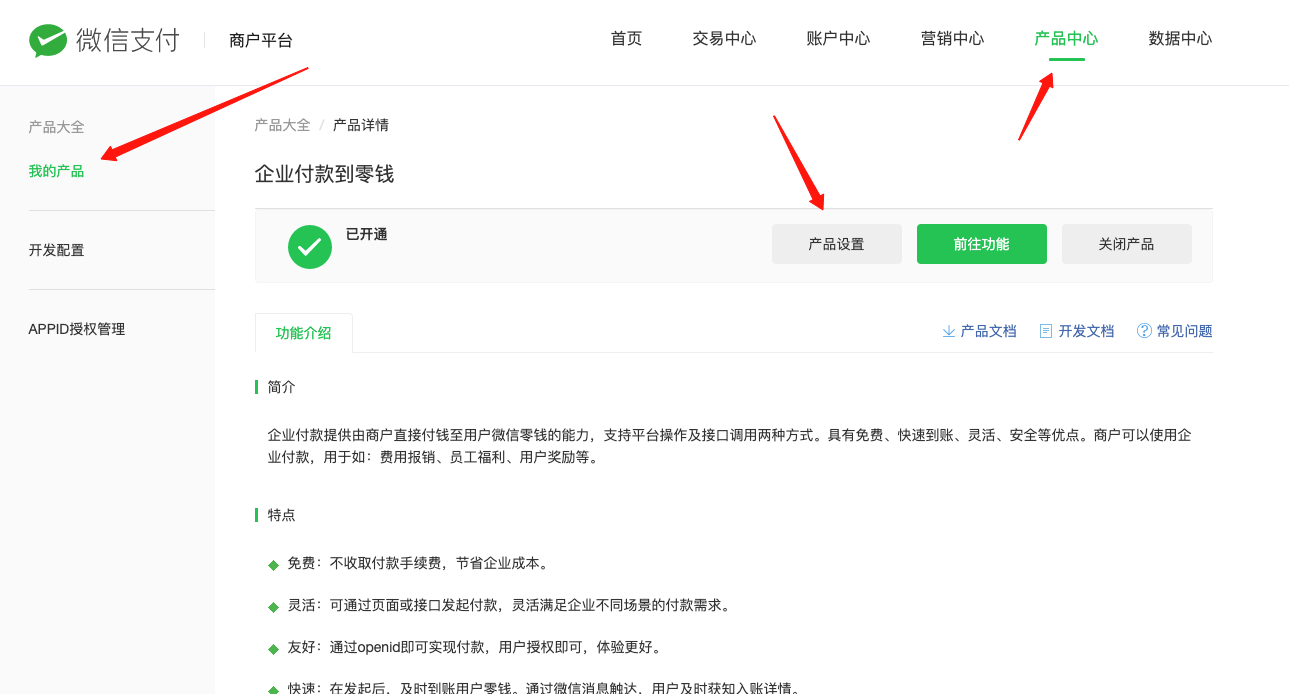Click the 灵活 feature line
Viewport: 1289px width, 694px height.
click(x=509, y=605)
